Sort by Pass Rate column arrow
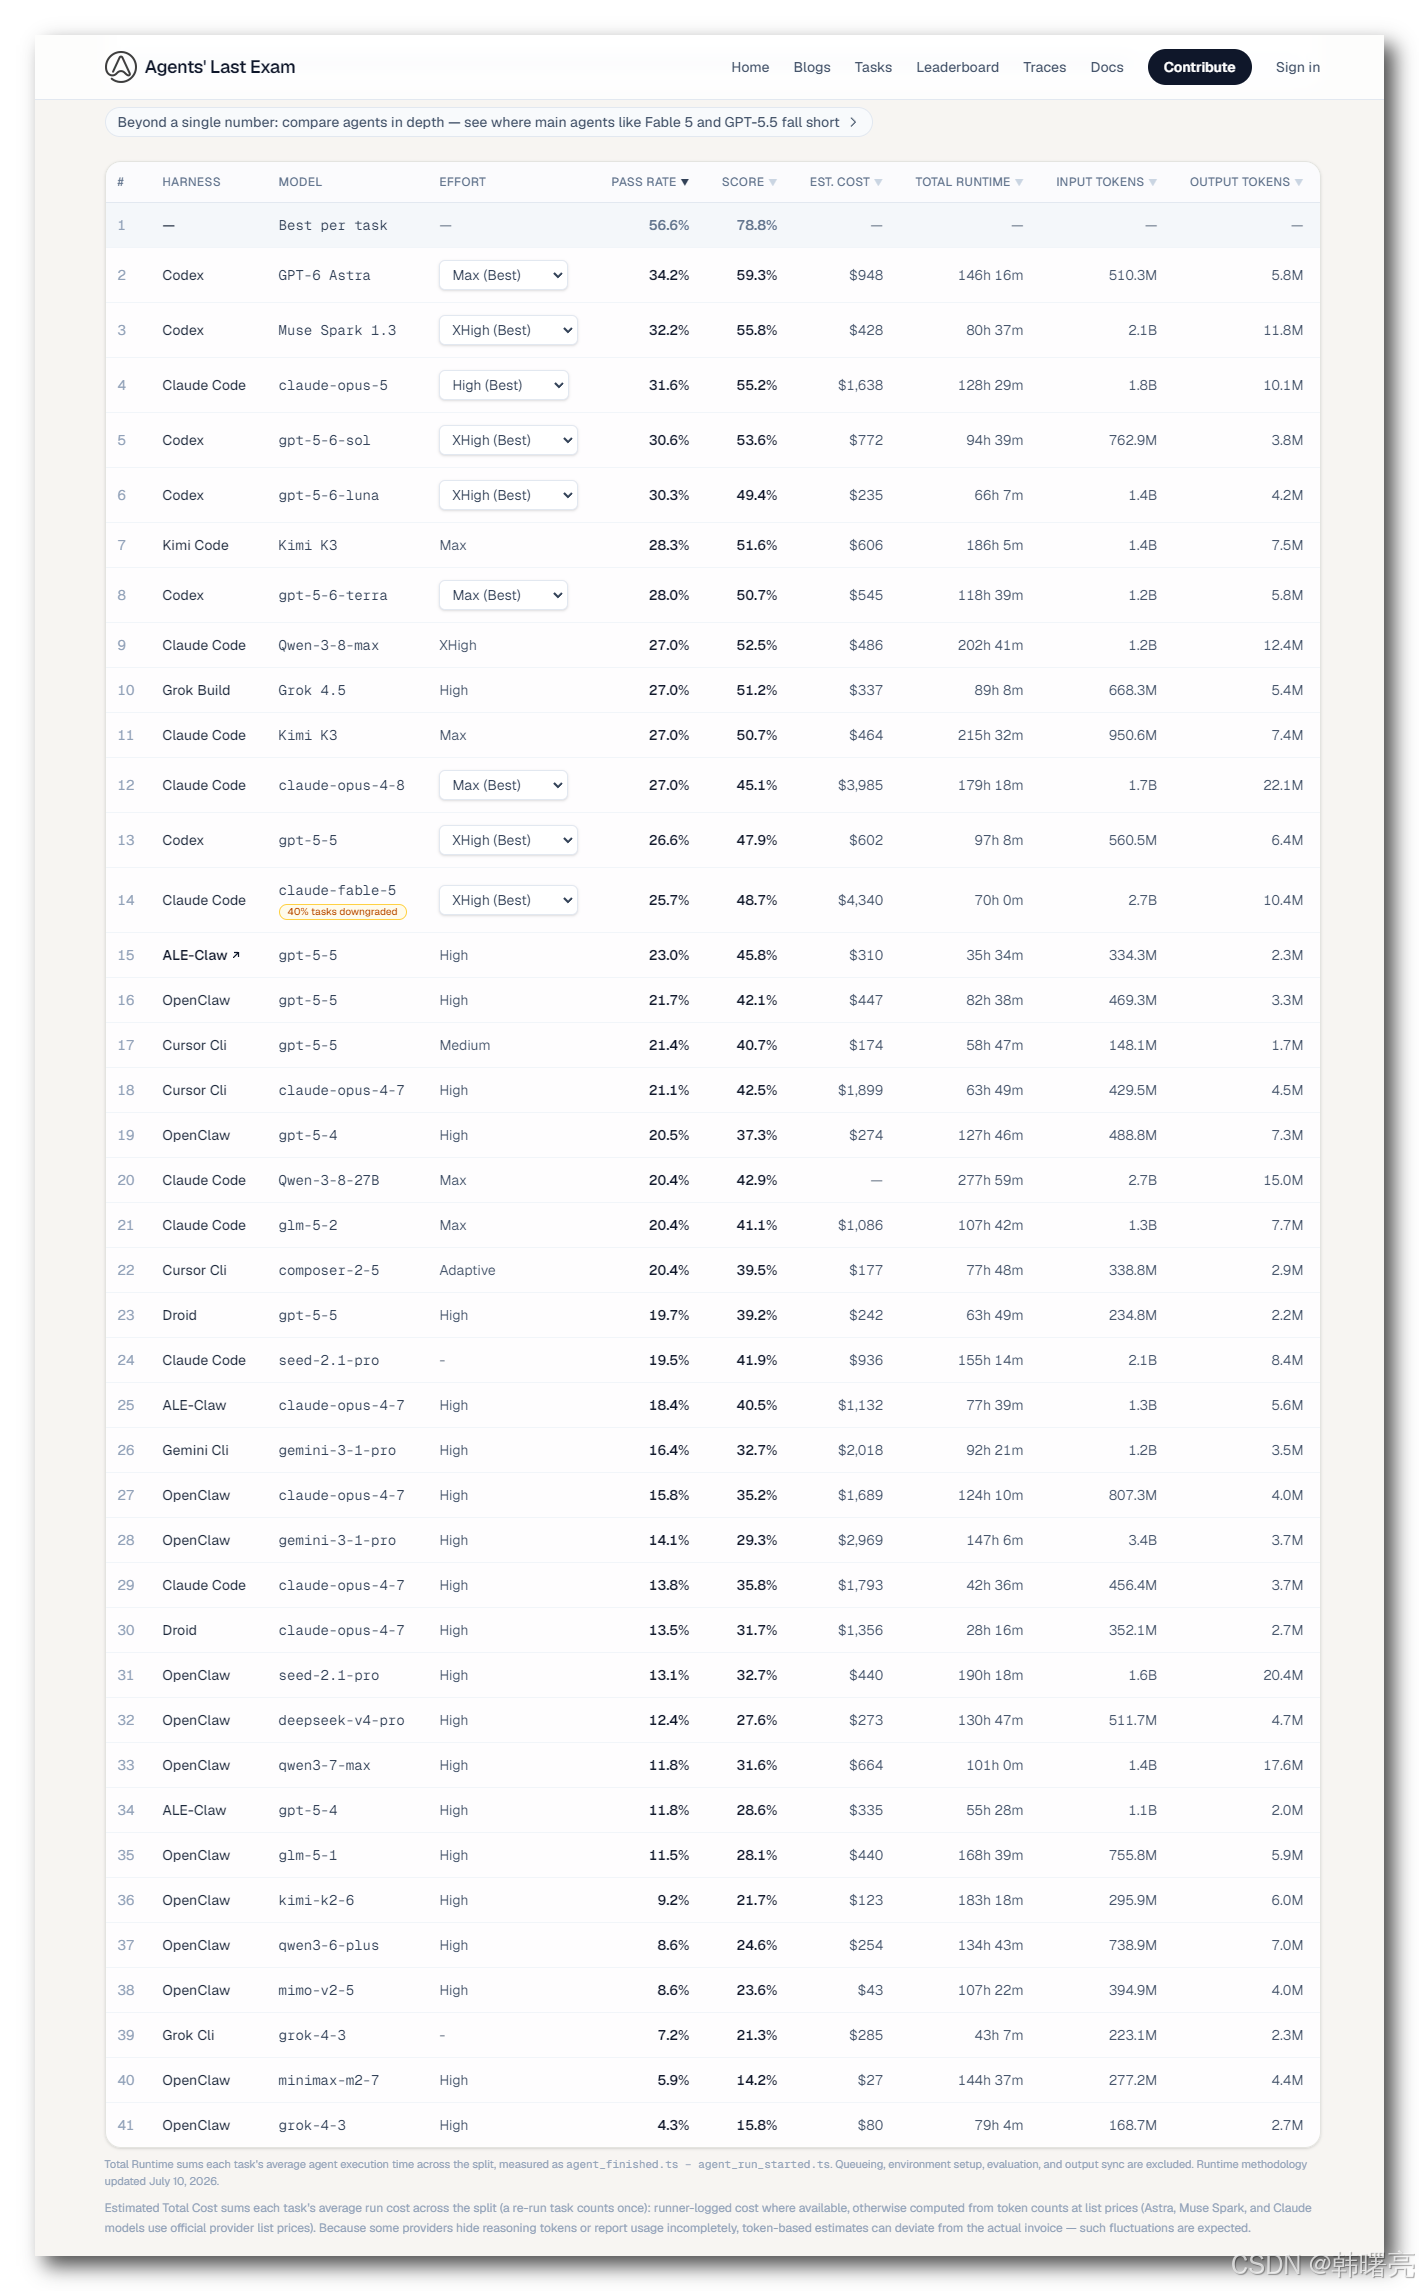 pos(685,182)
